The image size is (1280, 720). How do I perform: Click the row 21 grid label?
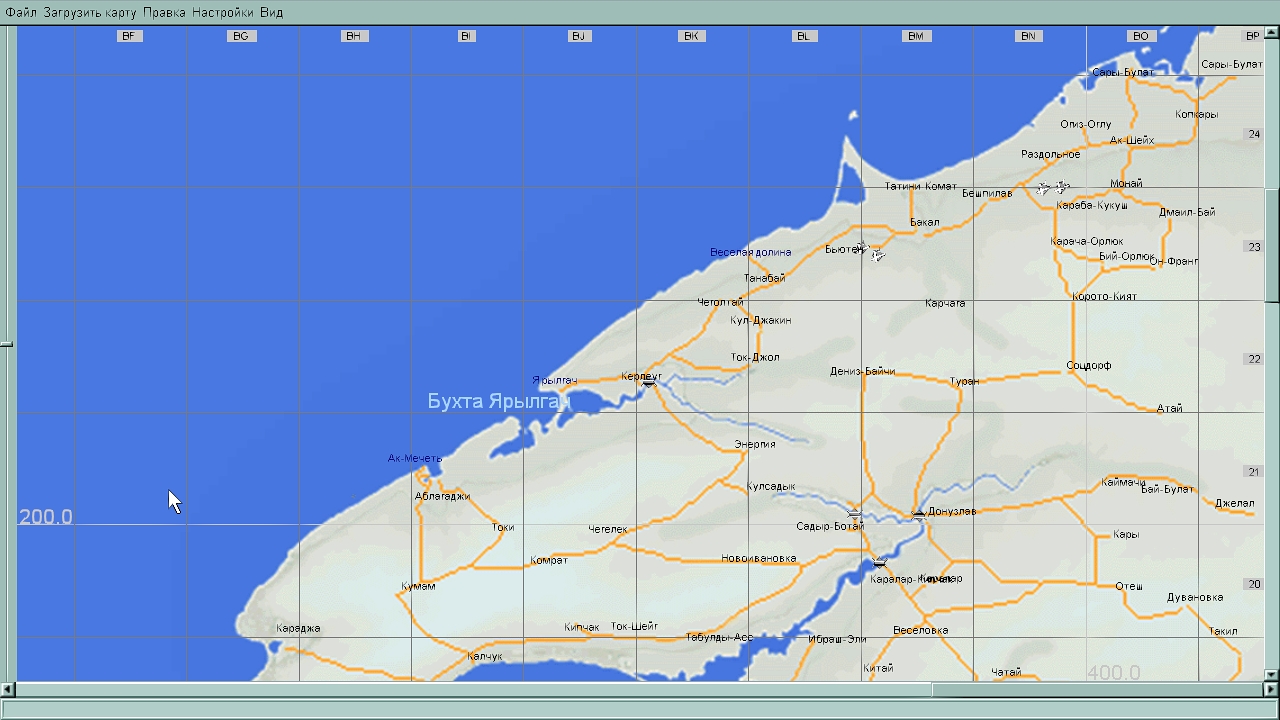click(x=1254, y=472)
